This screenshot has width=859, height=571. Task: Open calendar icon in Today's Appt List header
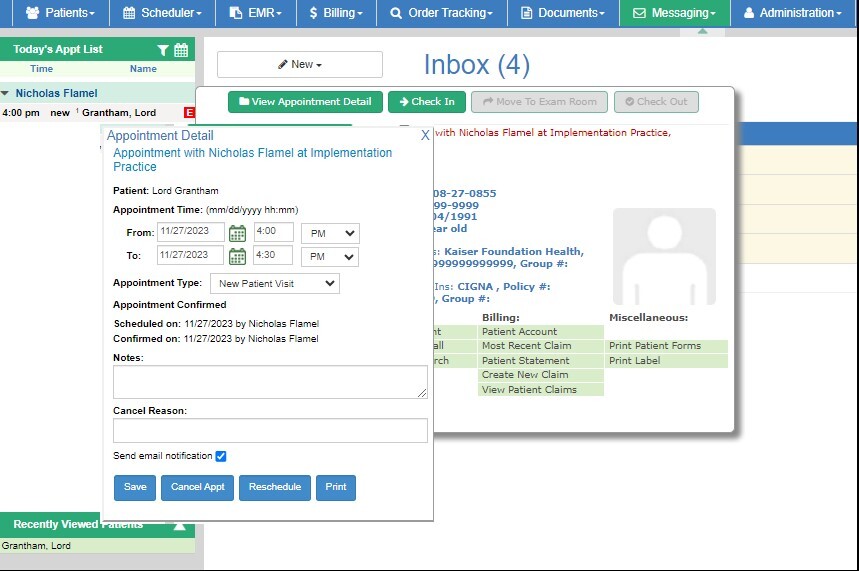coord(181,50)
